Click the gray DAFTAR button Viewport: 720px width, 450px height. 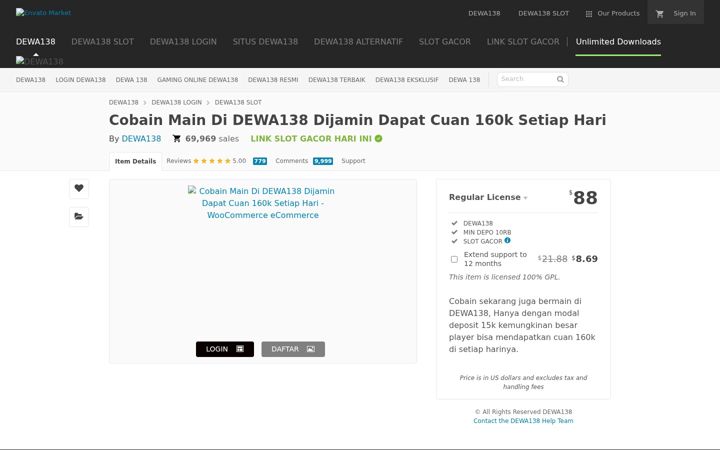coord(293,349)
